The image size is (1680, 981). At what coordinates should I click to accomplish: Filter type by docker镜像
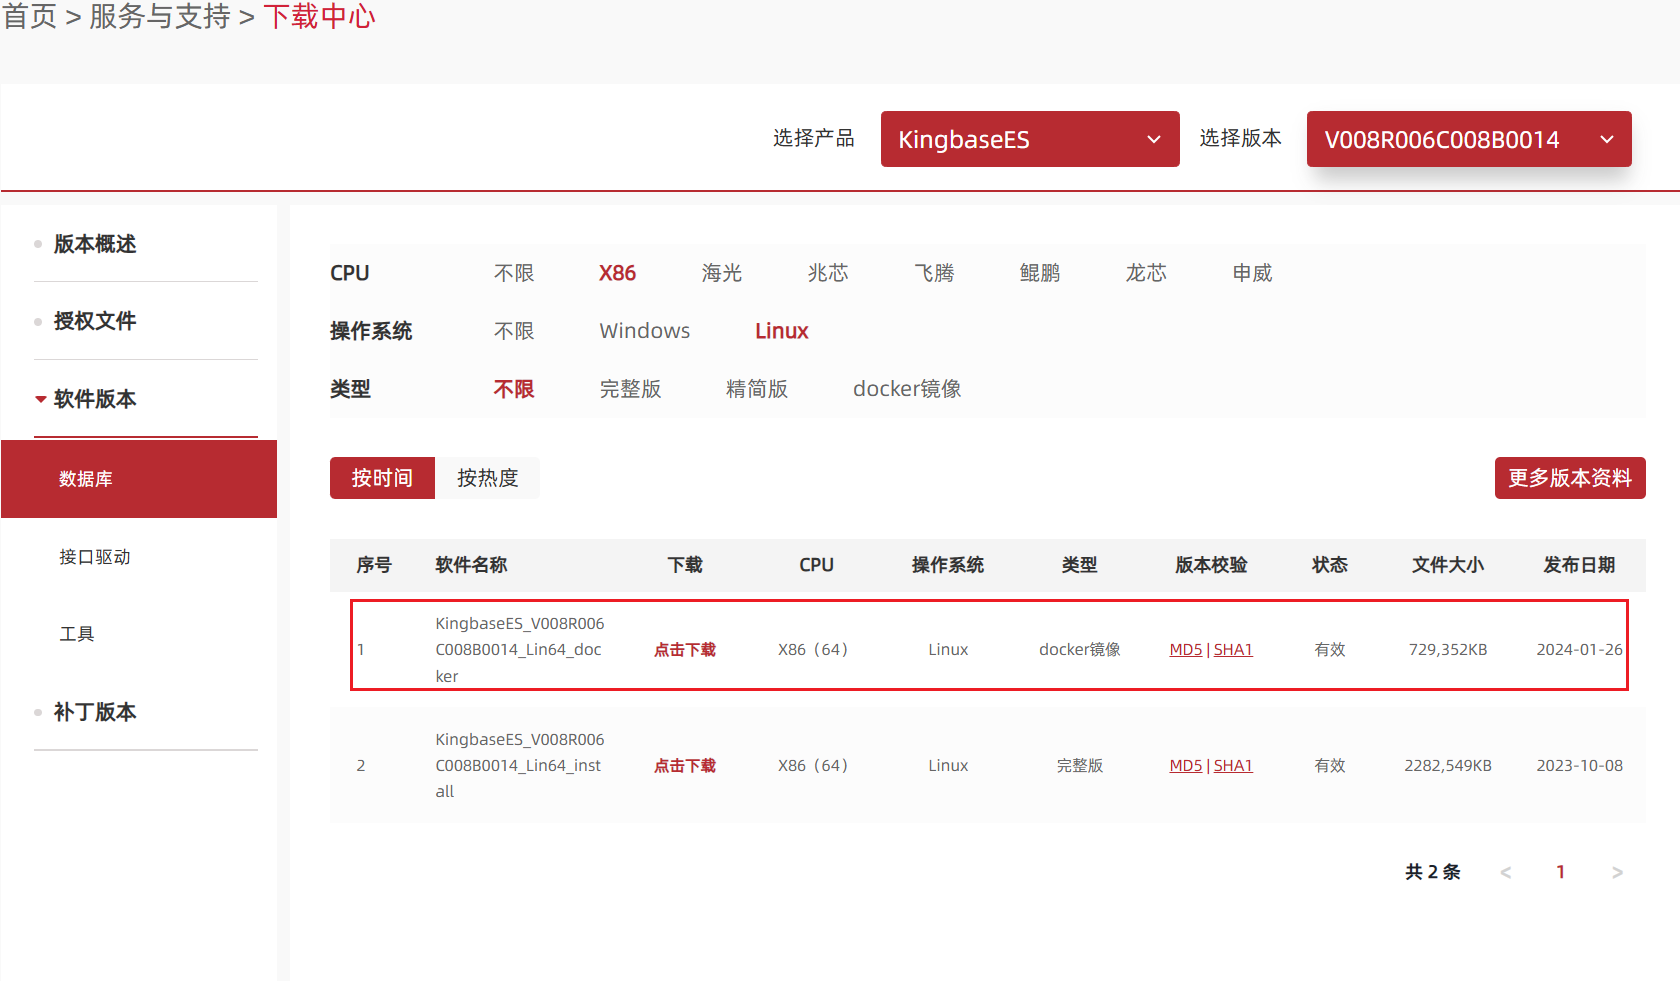(907, 389)
